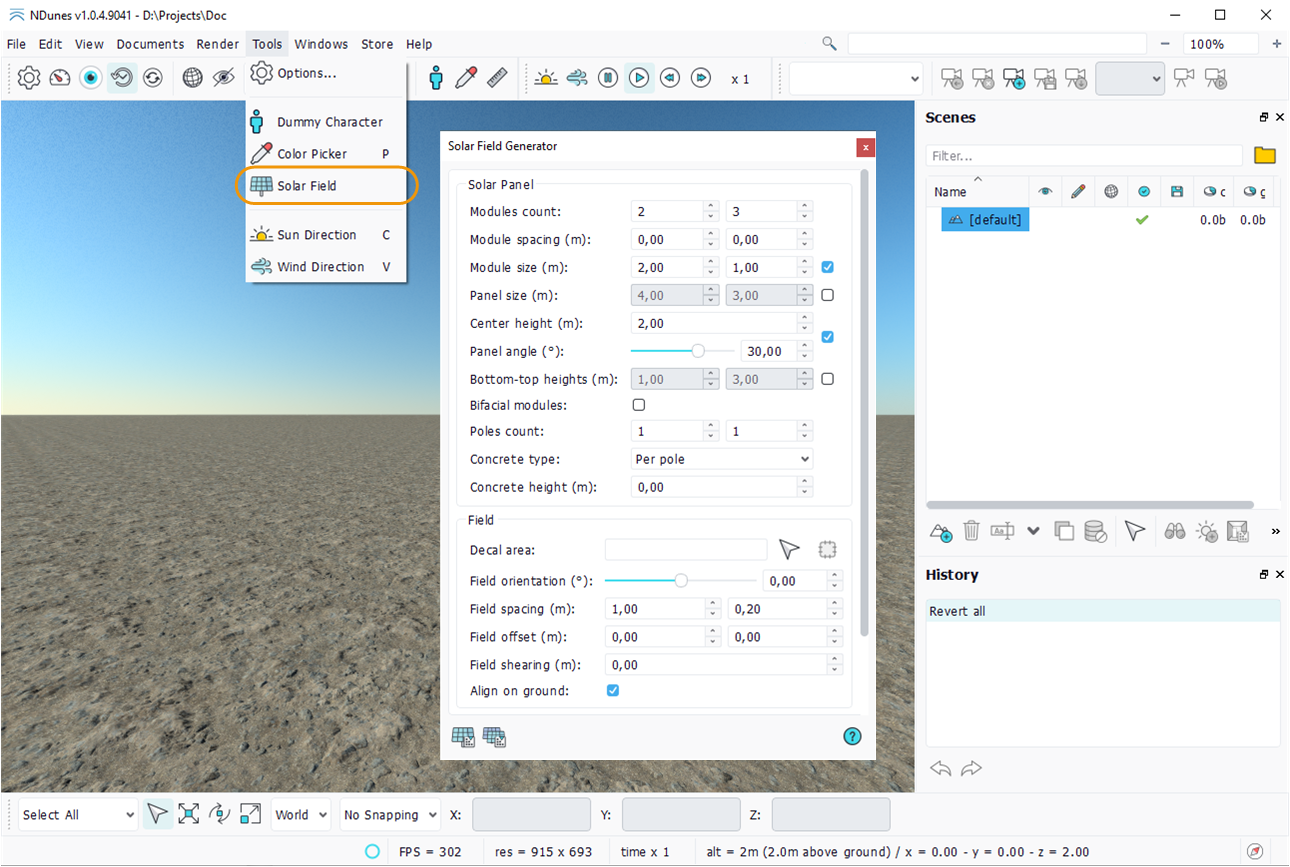Click the wind direction toolbar icon

[x=577, y=78]
